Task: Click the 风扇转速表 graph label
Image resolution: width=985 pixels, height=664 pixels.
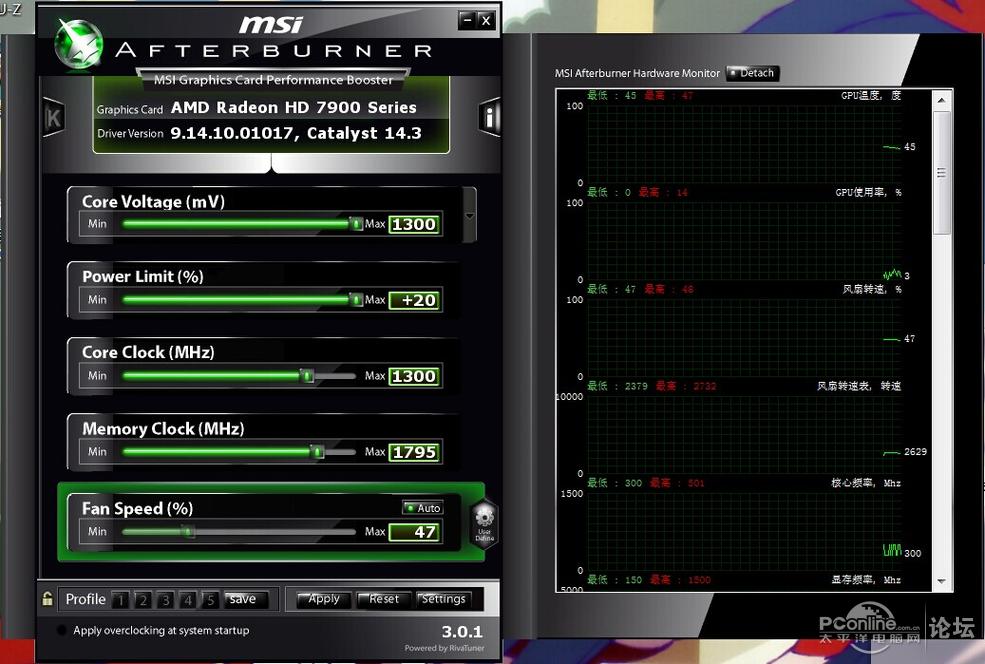Action: click(859, 386)
